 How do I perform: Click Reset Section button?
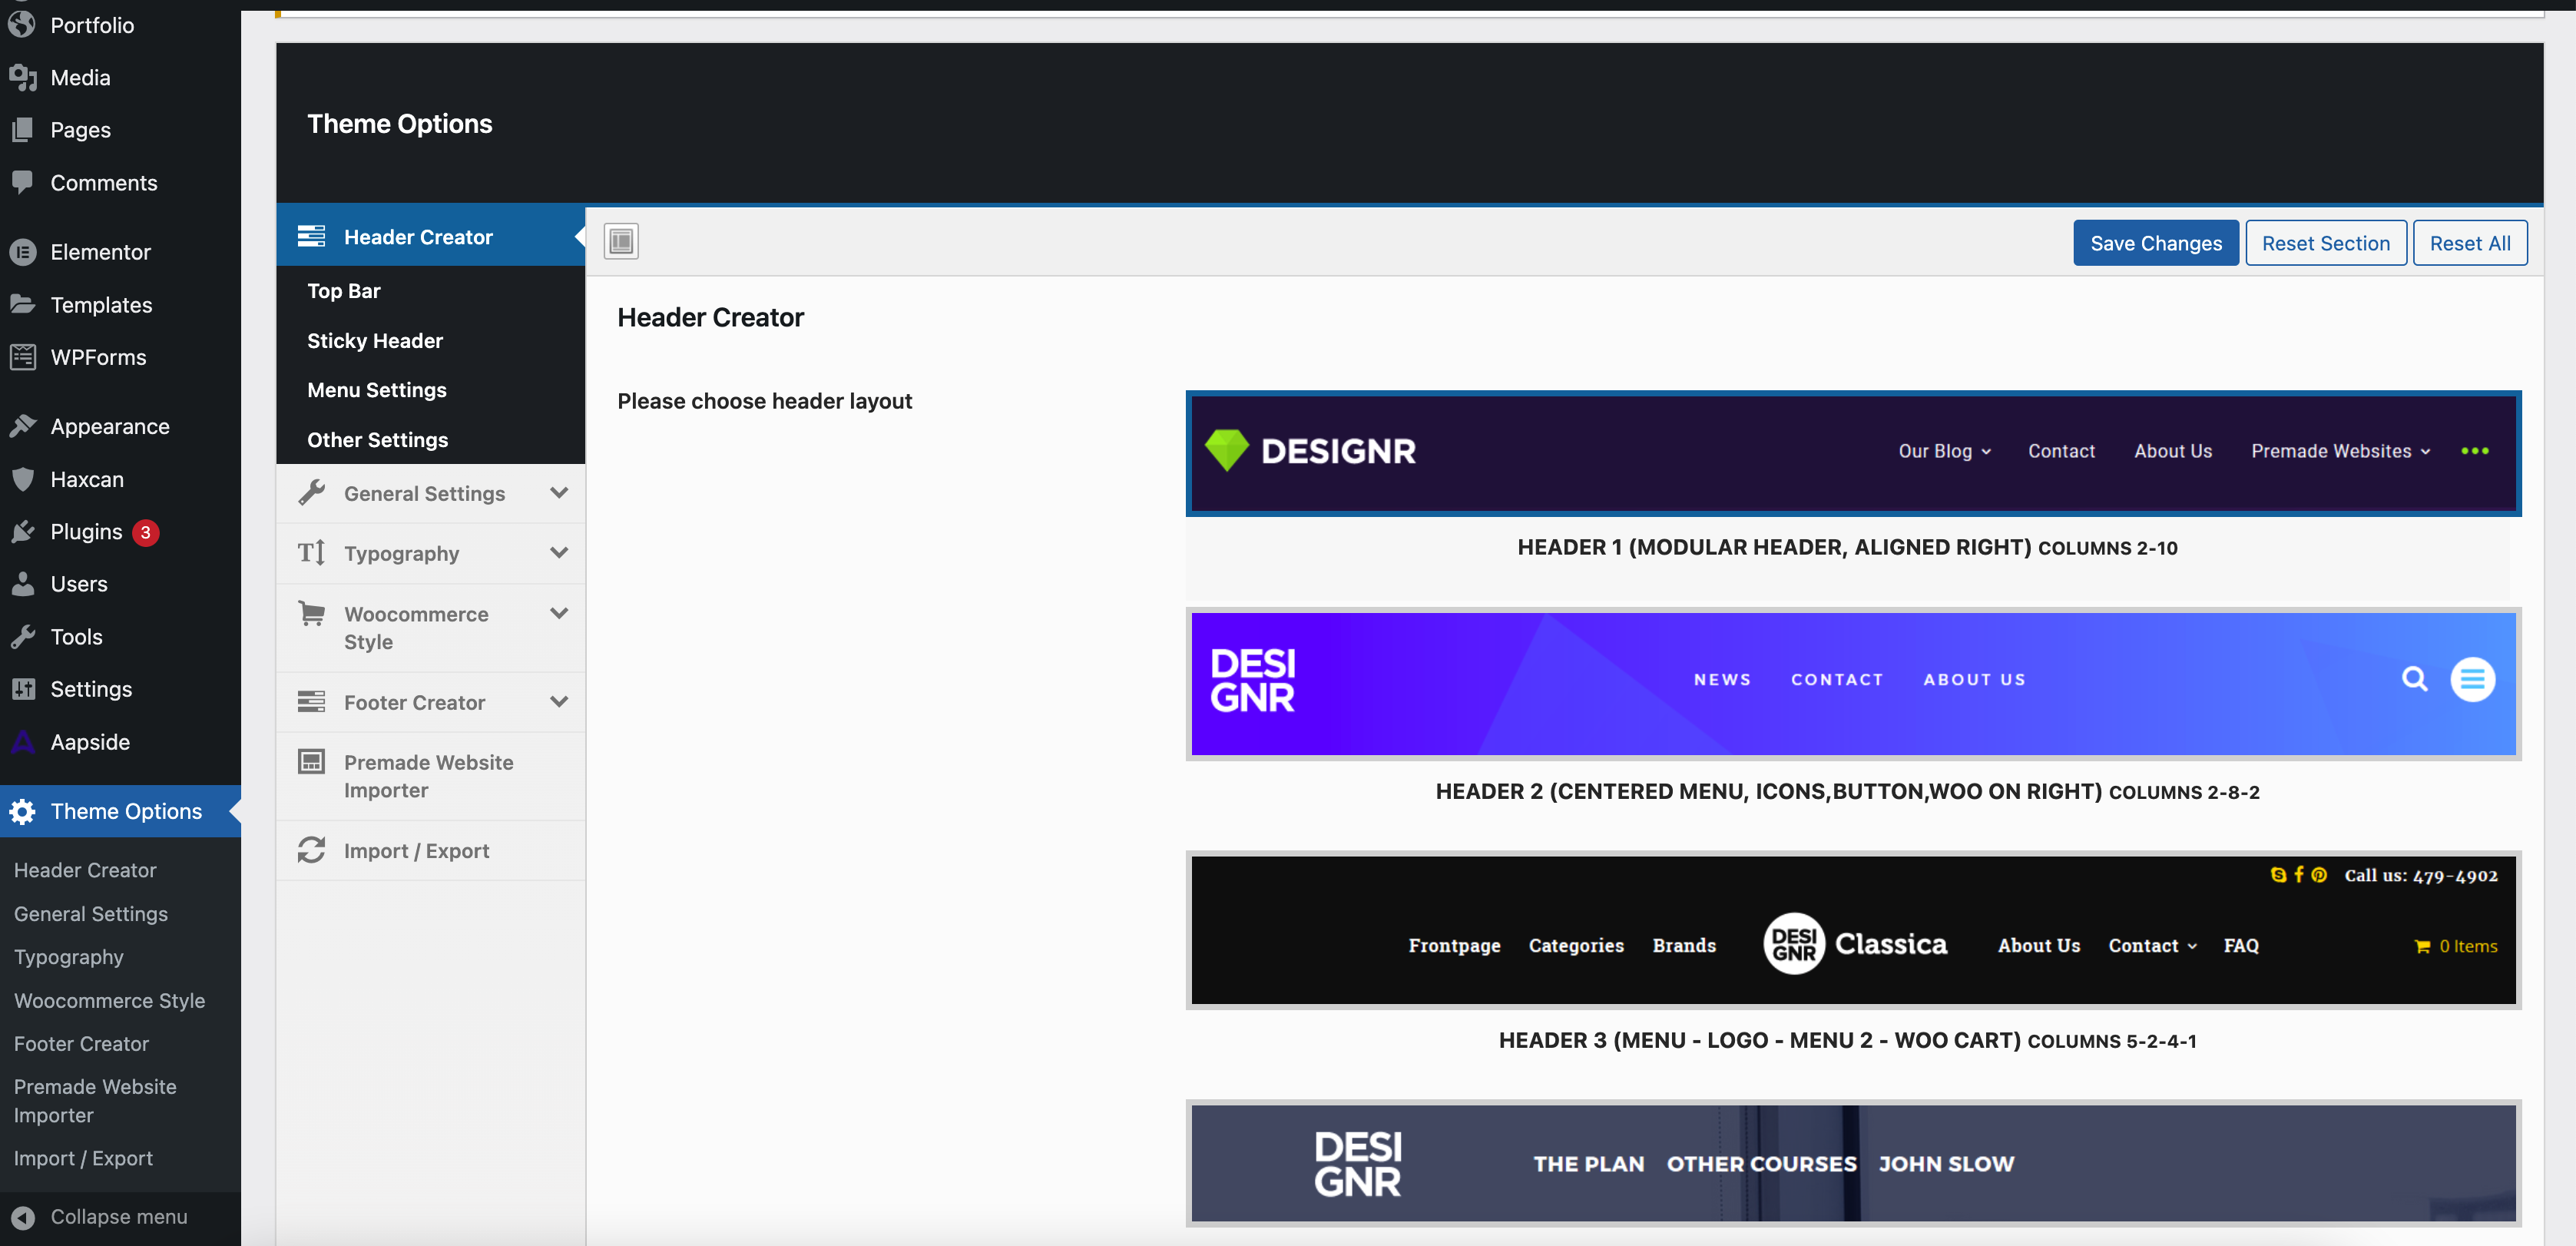(2325, 242)
